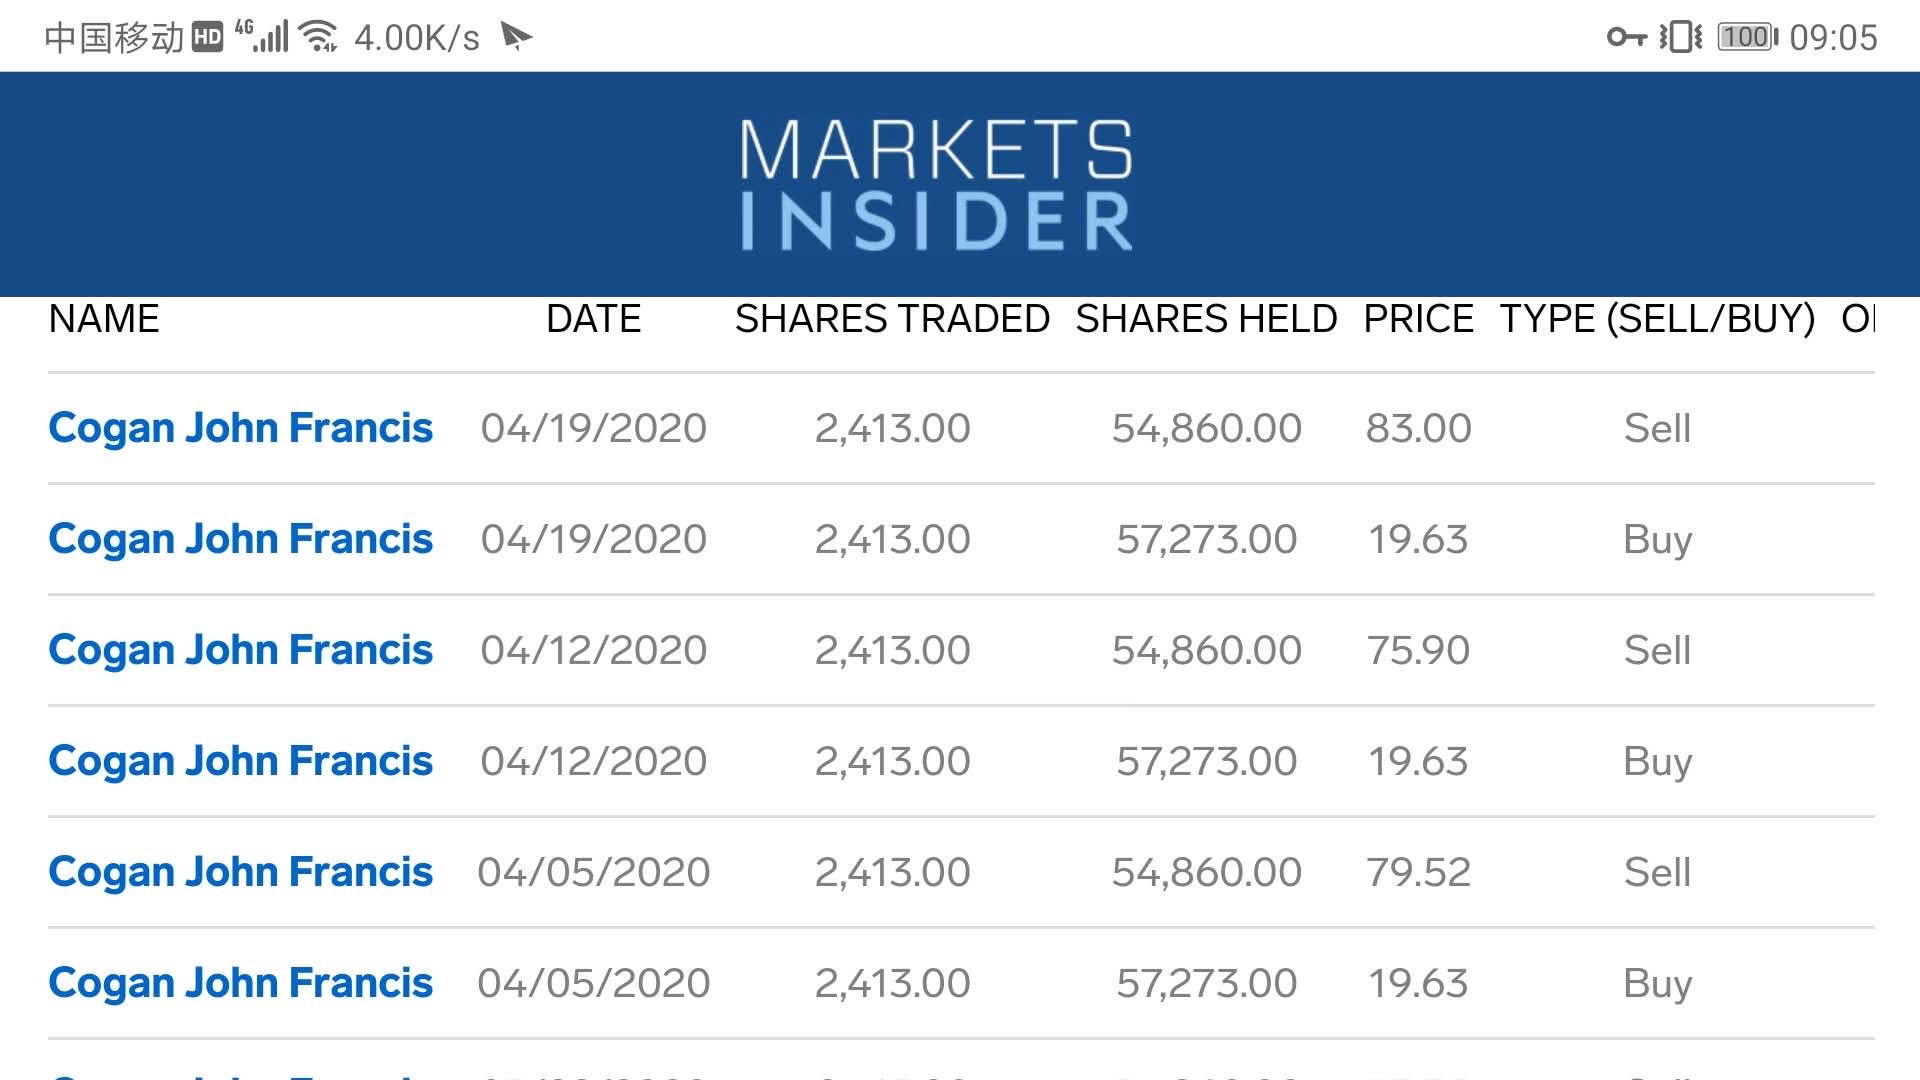Click the PRICE column header
The width and height of the screenshot is (1920, 1080).
(x=1418, y=319)
